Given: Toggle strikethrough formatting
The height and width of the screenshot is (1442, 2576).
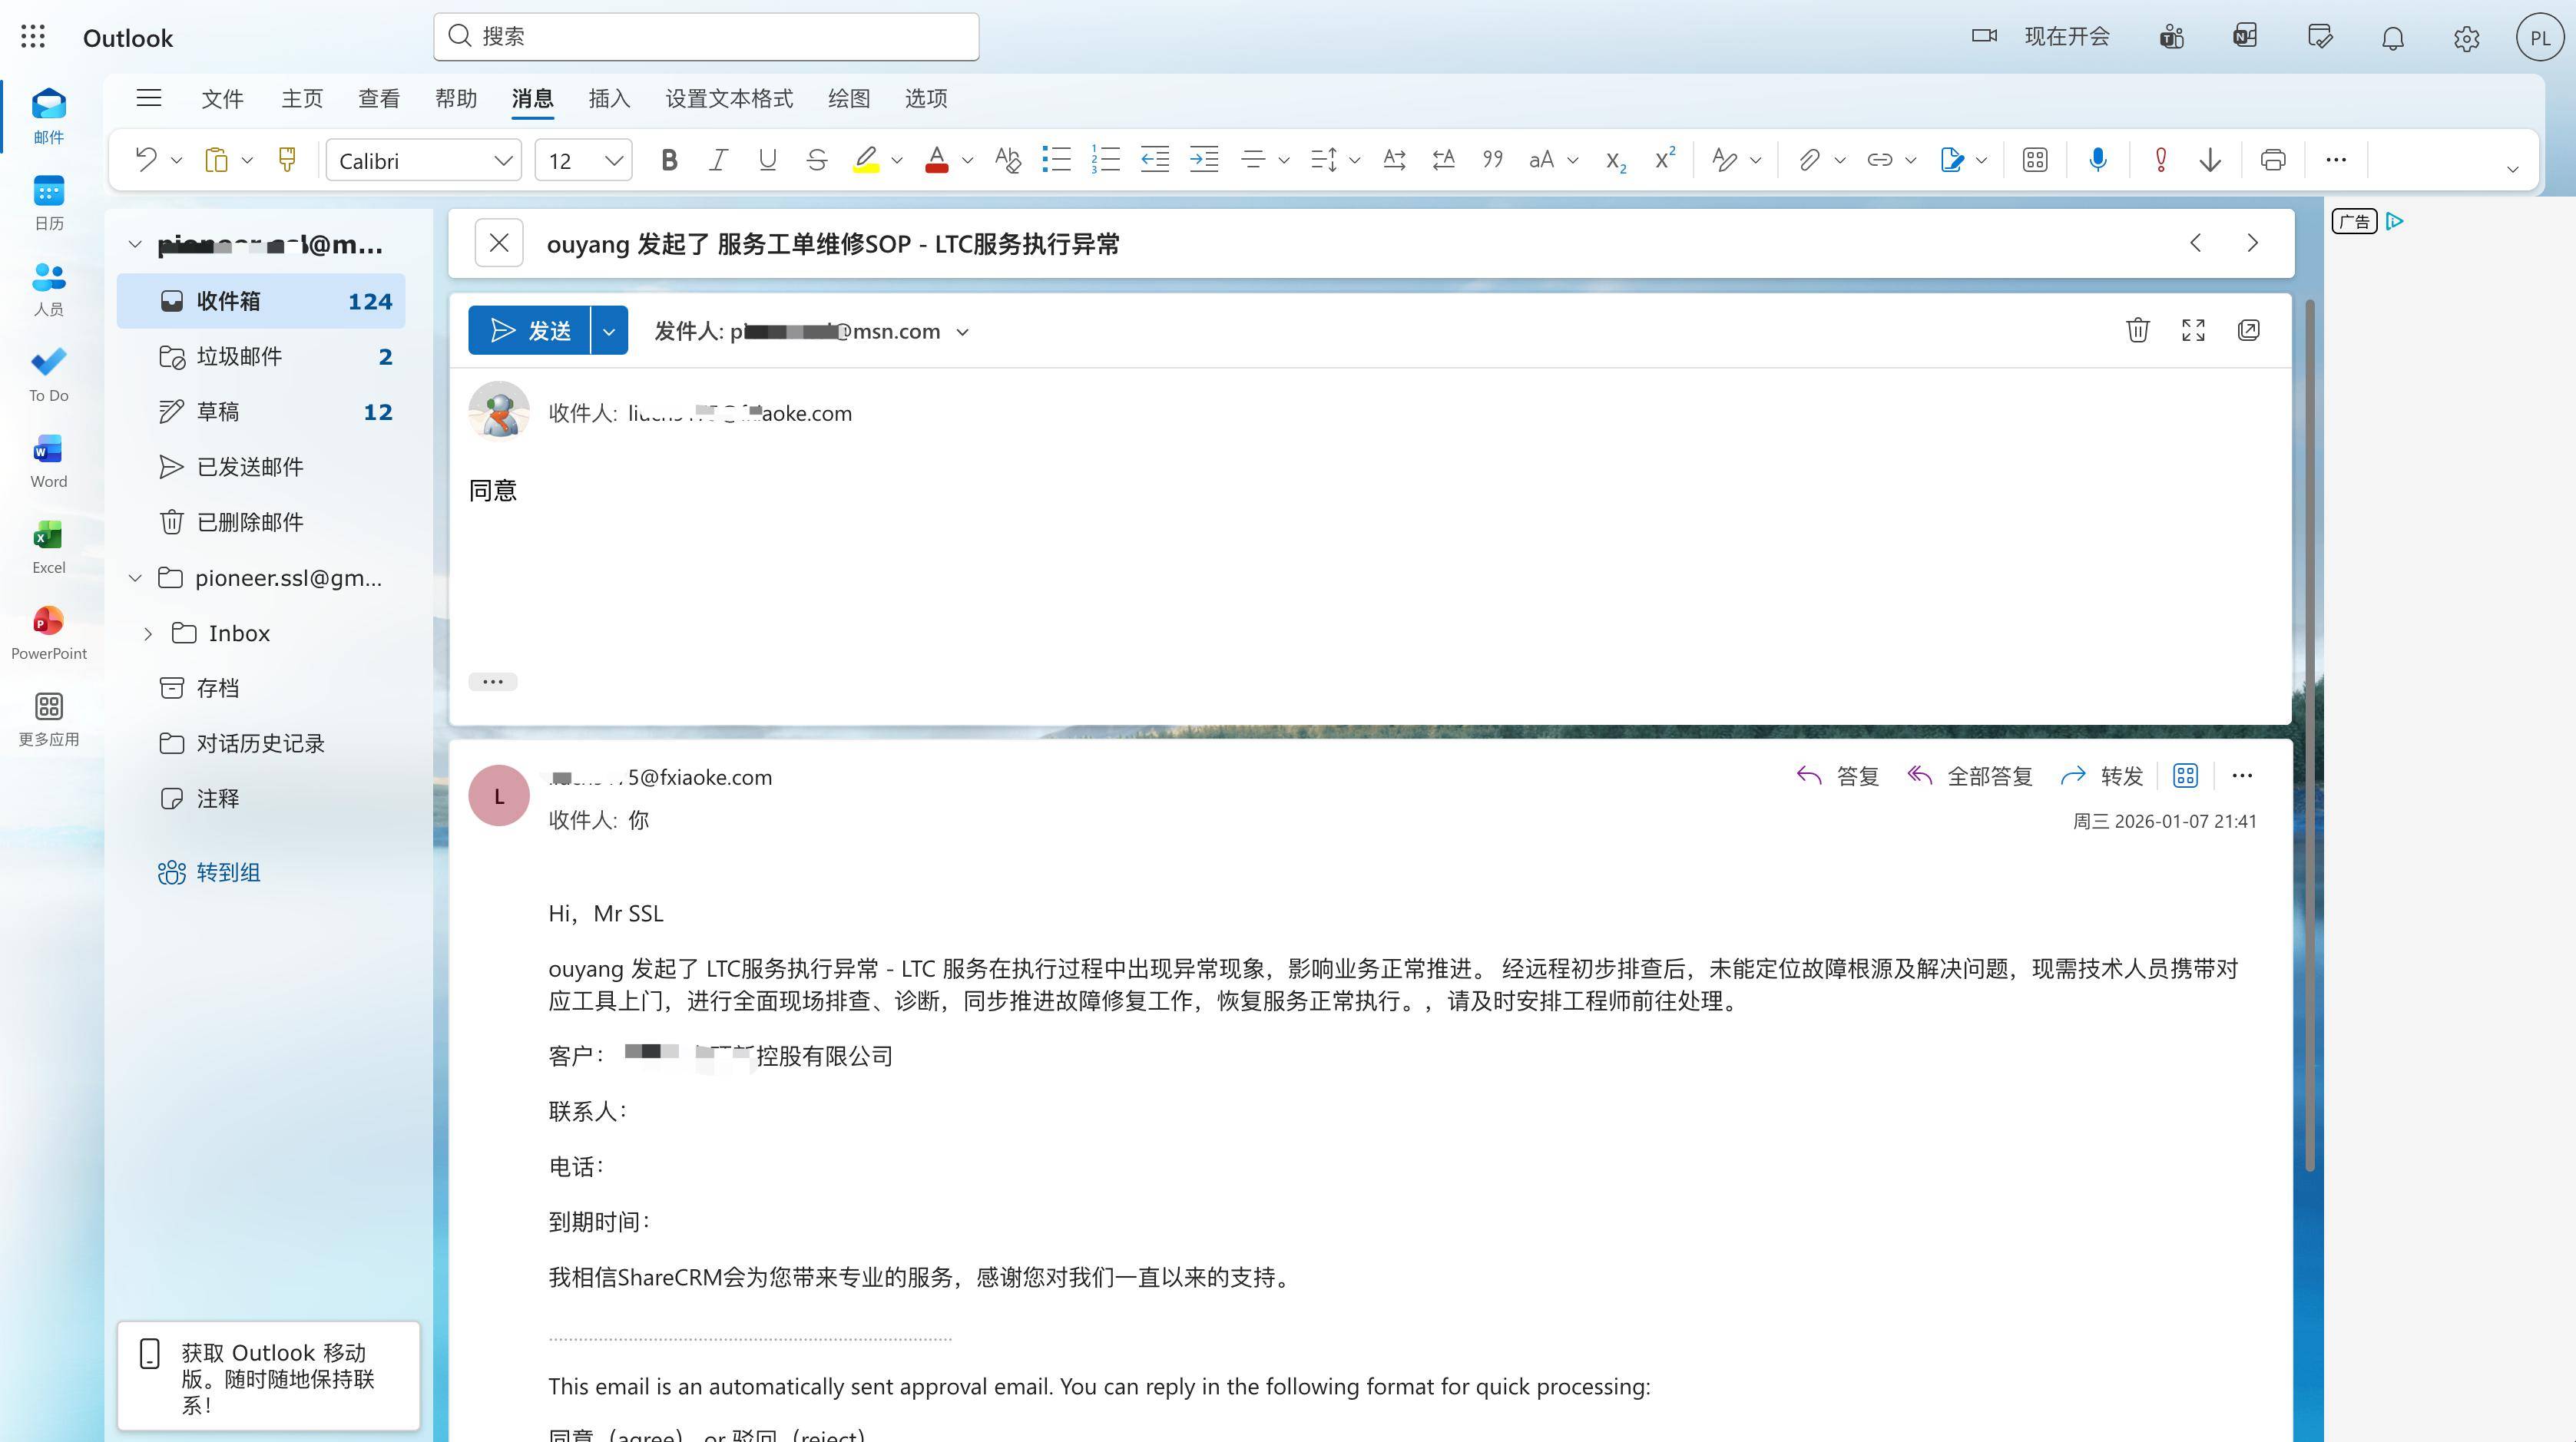Looking at the screenshot, I should point(816,160).
